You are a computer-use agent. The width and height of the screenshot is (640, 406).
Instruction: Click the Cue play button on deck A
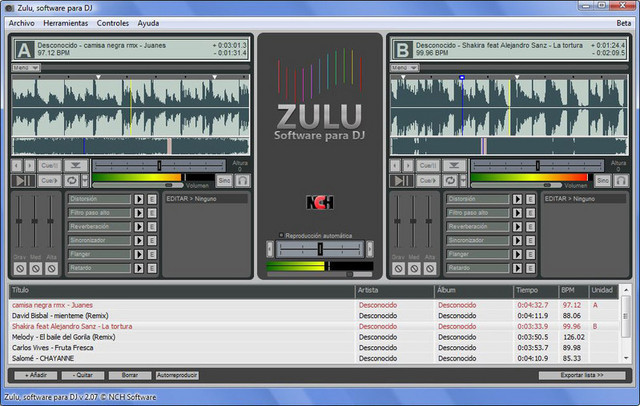(49, 180)
